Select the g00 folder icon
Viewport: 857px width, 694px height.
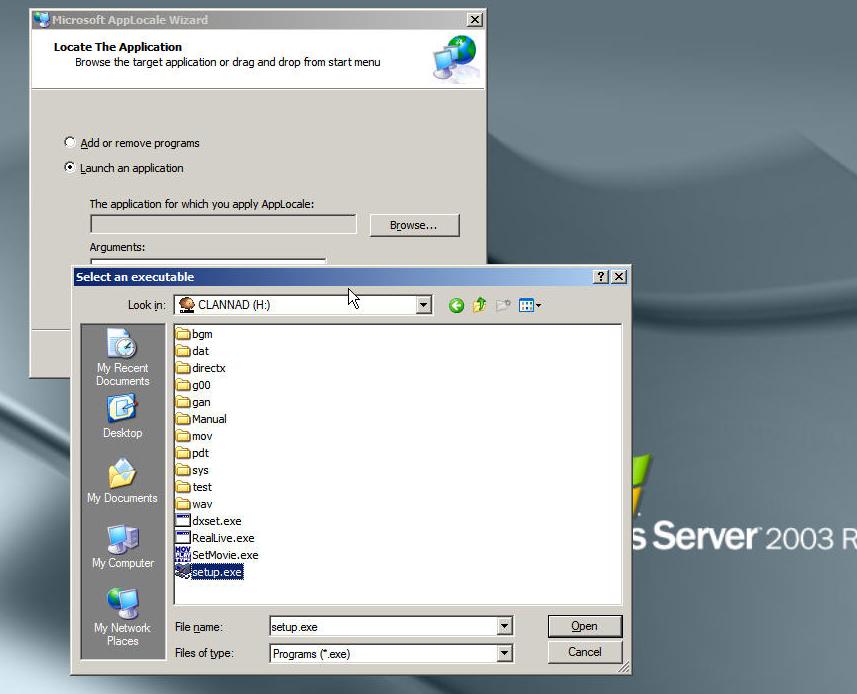[x=183, y=385]
